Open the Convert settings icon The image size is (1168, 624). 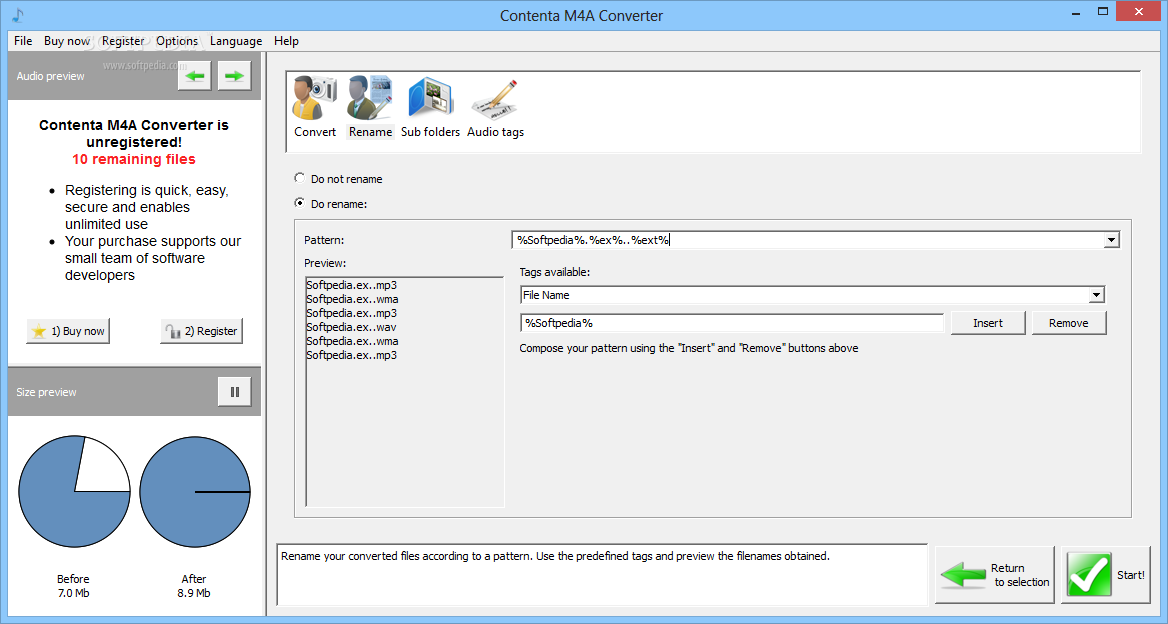[x=314, y=107]
